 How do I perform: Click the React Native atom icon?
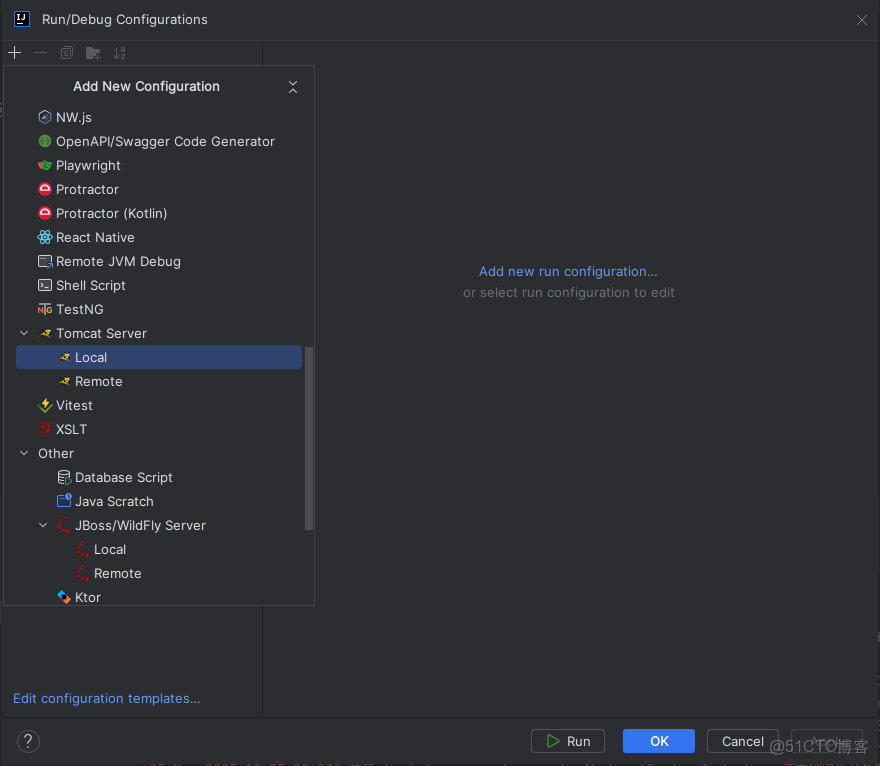[x=45, y=237]
